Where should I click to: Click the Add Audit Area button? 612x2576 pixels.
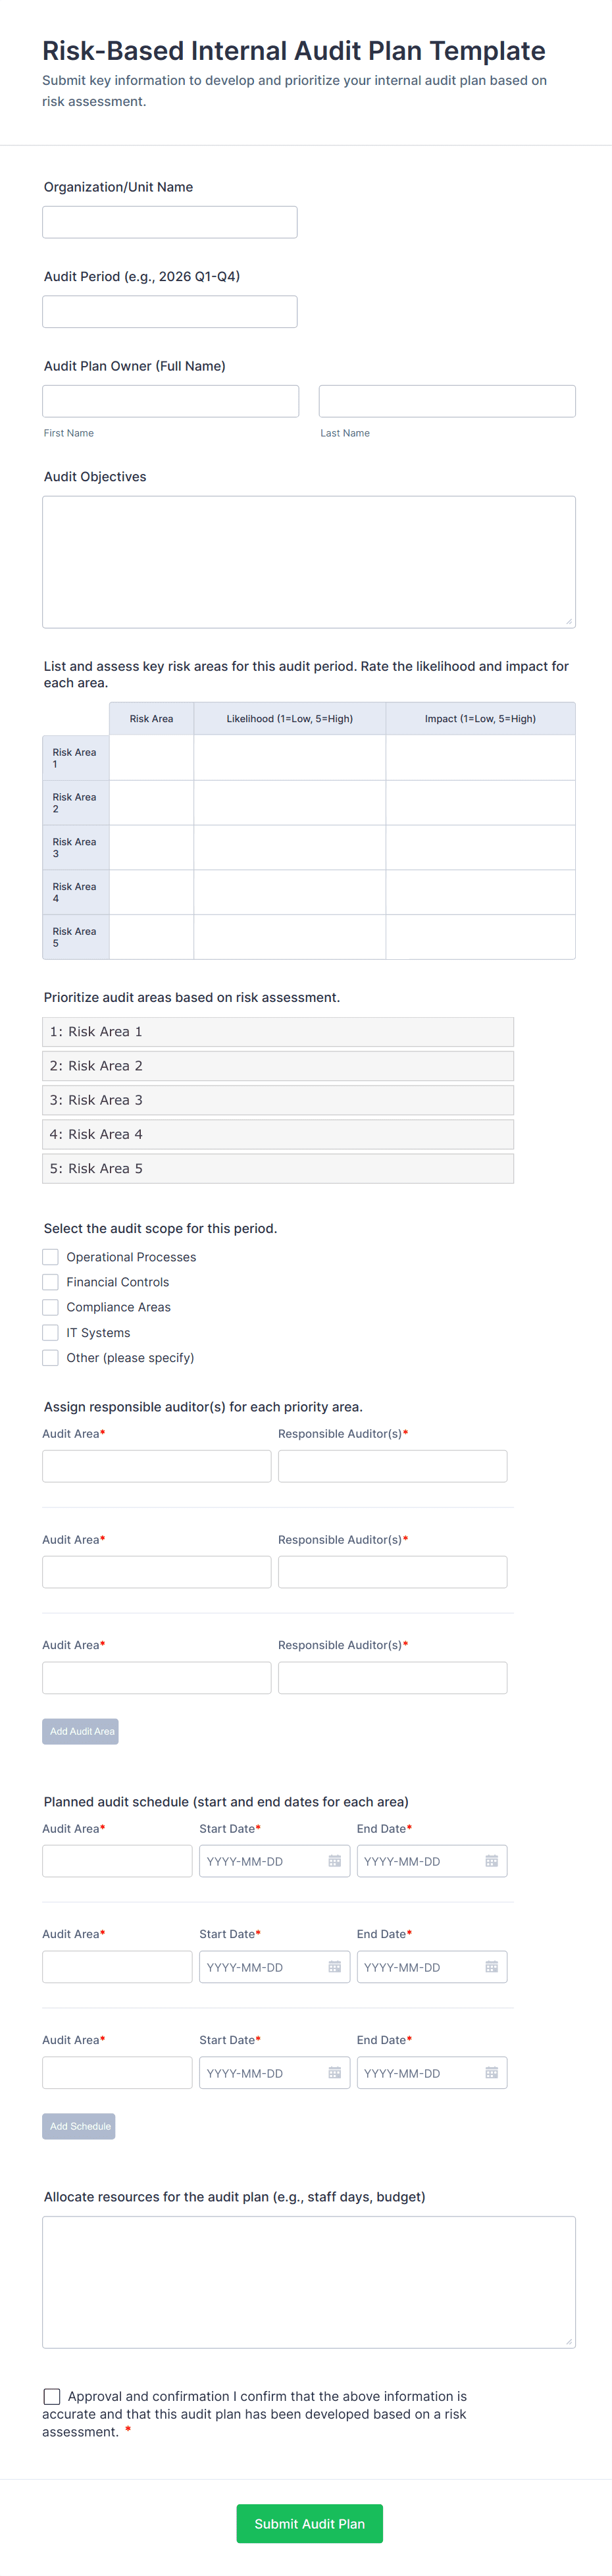click(80, 1731)
